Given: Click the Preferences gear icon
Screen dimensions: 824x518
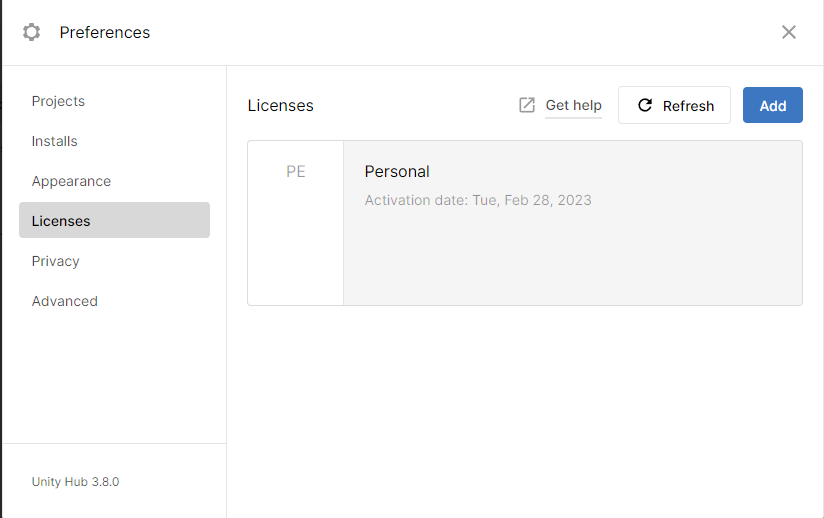Looking at the screenshot, I should 32,32.
